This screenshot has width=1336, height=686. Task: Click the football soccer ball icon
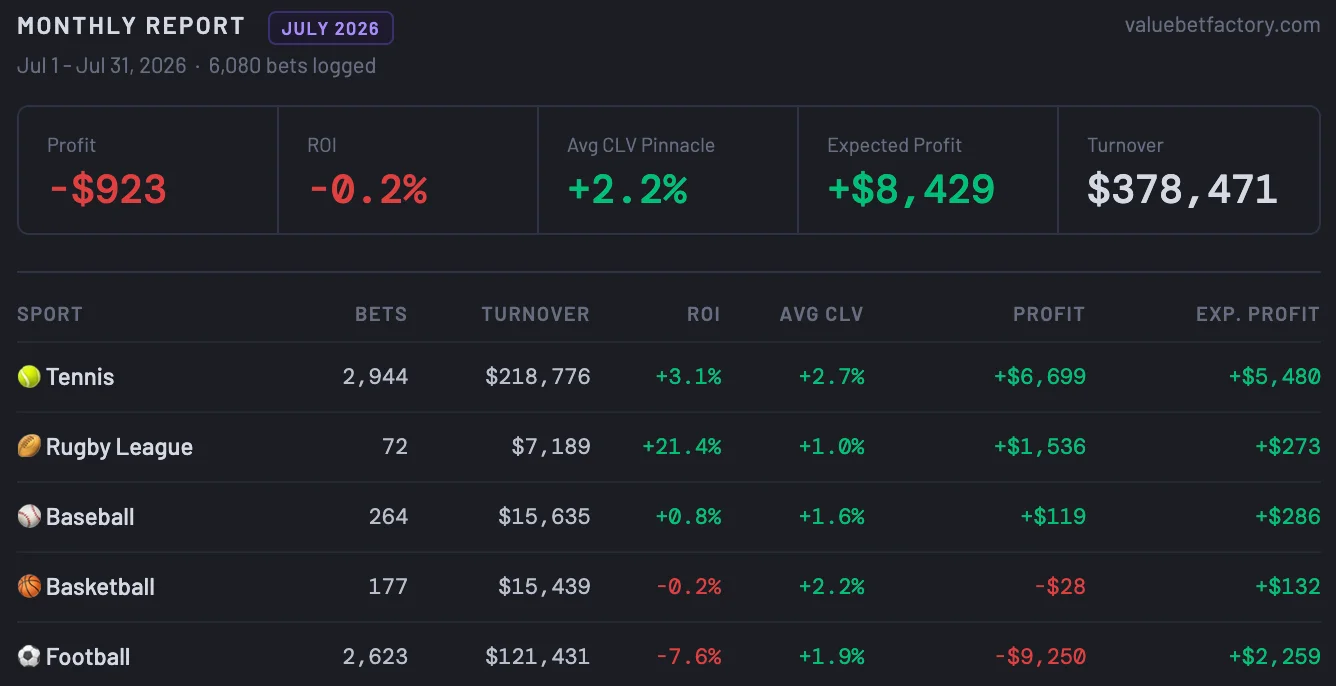(29, 657)
